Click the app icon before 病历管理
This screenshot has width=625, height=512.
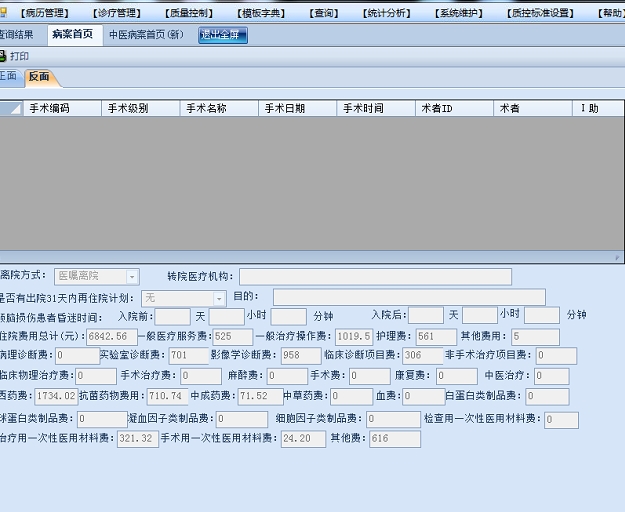point(3,13)
